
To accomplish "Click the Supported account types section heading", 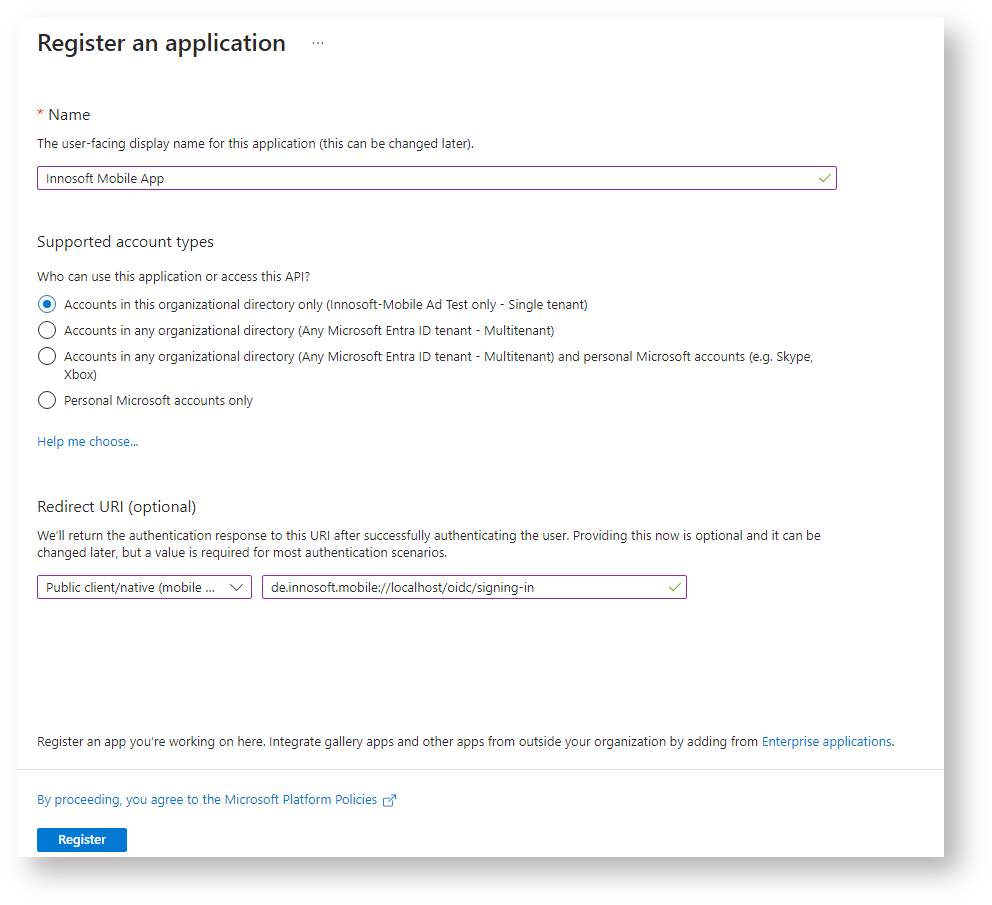I will [x=125, y=242].
